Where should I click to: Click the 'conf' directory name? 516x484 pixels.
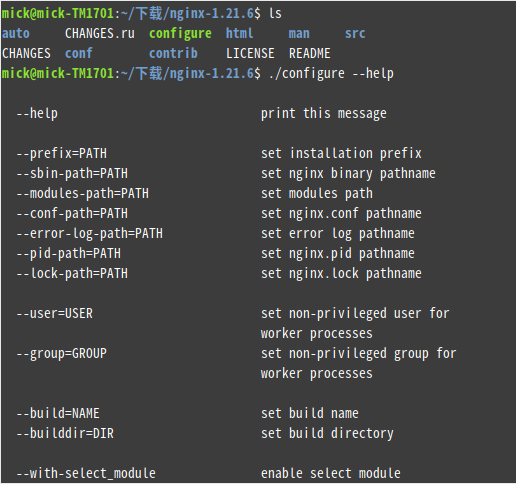(78, 53)
